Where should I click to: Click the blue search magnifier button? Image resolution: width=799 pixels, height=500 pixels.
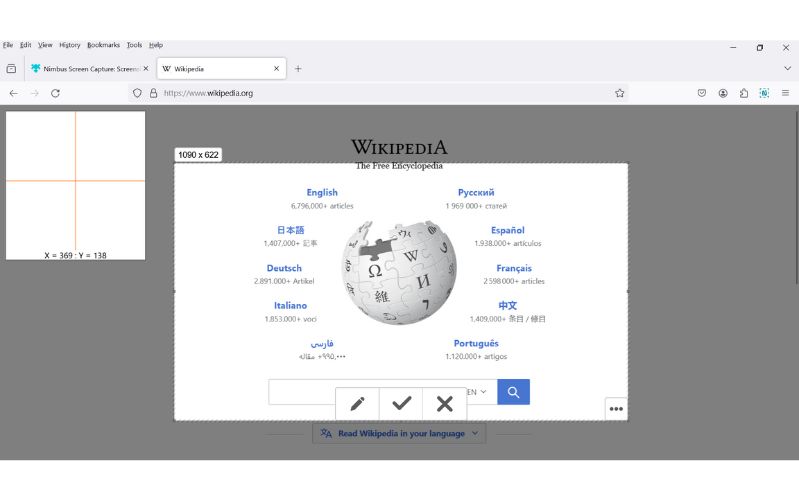coord(513,392)
